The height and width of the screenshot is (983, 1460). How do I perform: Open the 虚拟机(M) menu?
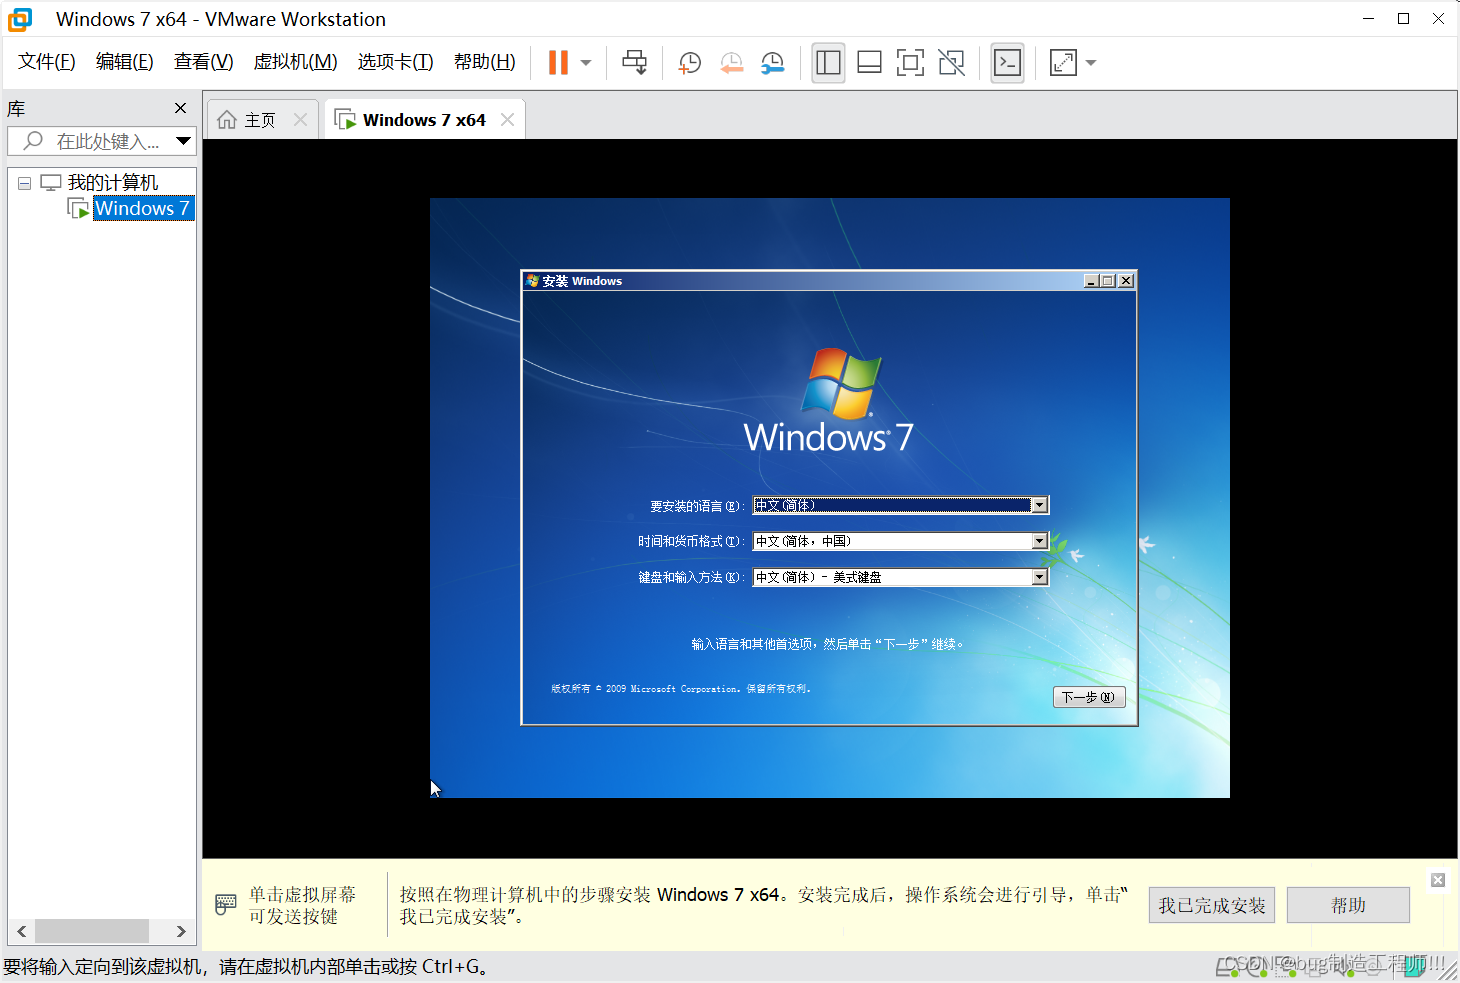(296, 62)
